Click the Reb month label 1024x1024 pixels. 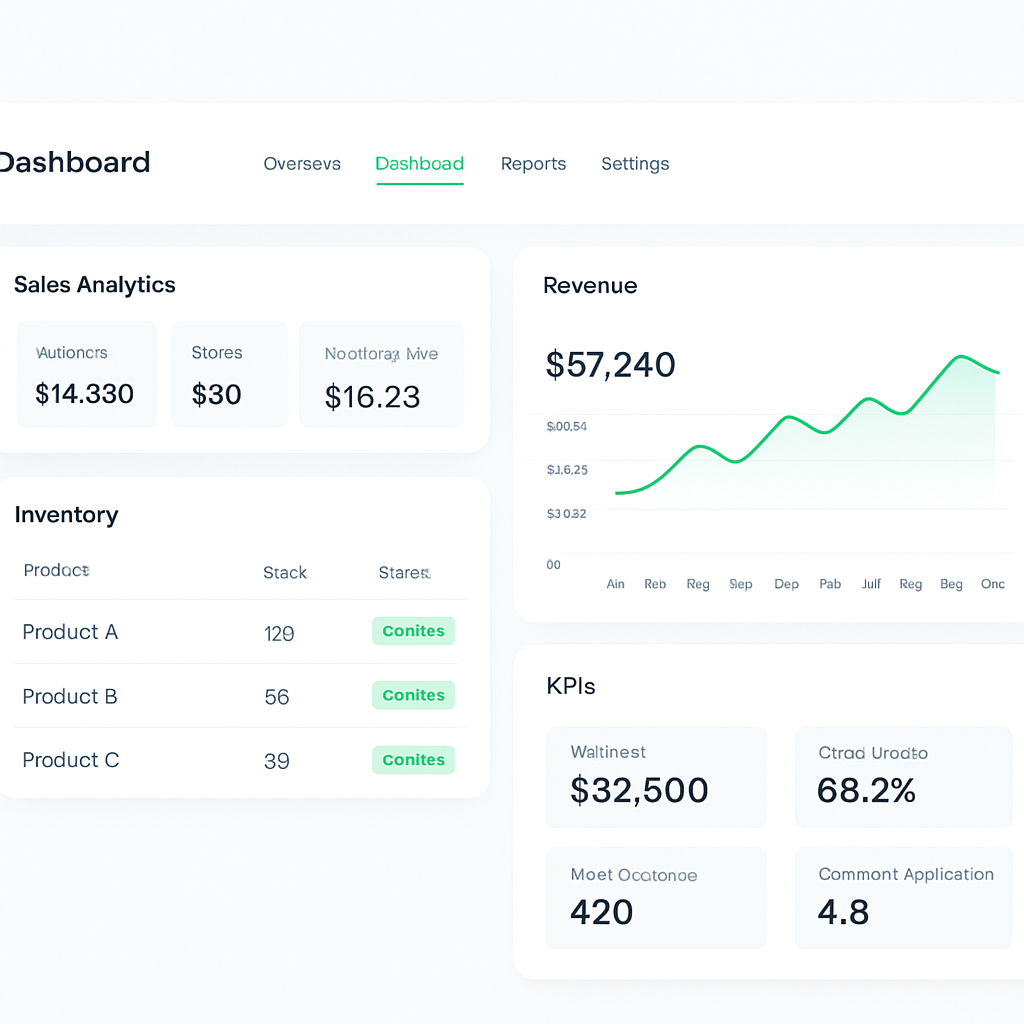655,584
